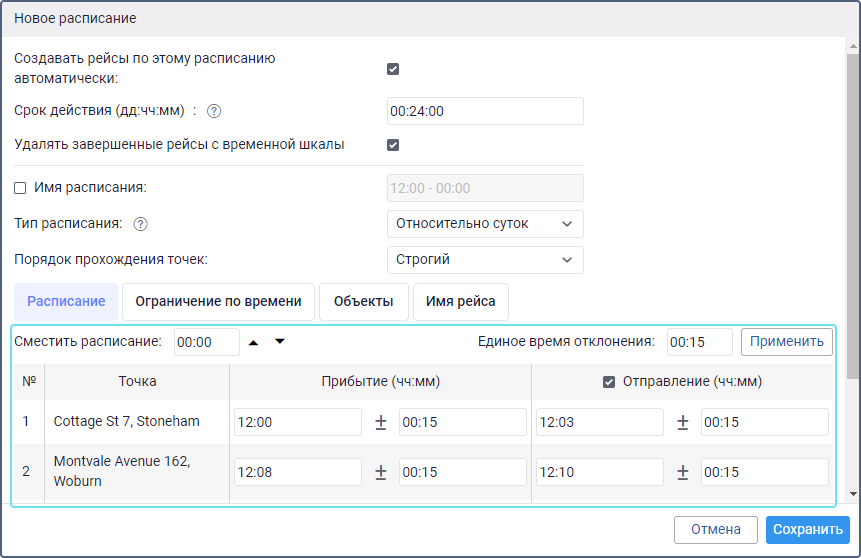Open the Тип расписания dropdown

[x=484, y=224]
